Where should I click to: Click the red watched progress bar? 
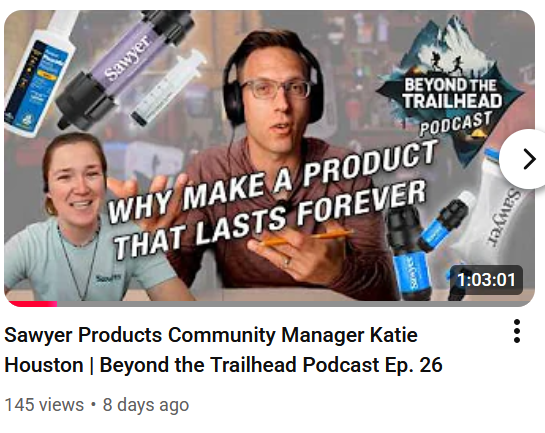tap(33, 304)
